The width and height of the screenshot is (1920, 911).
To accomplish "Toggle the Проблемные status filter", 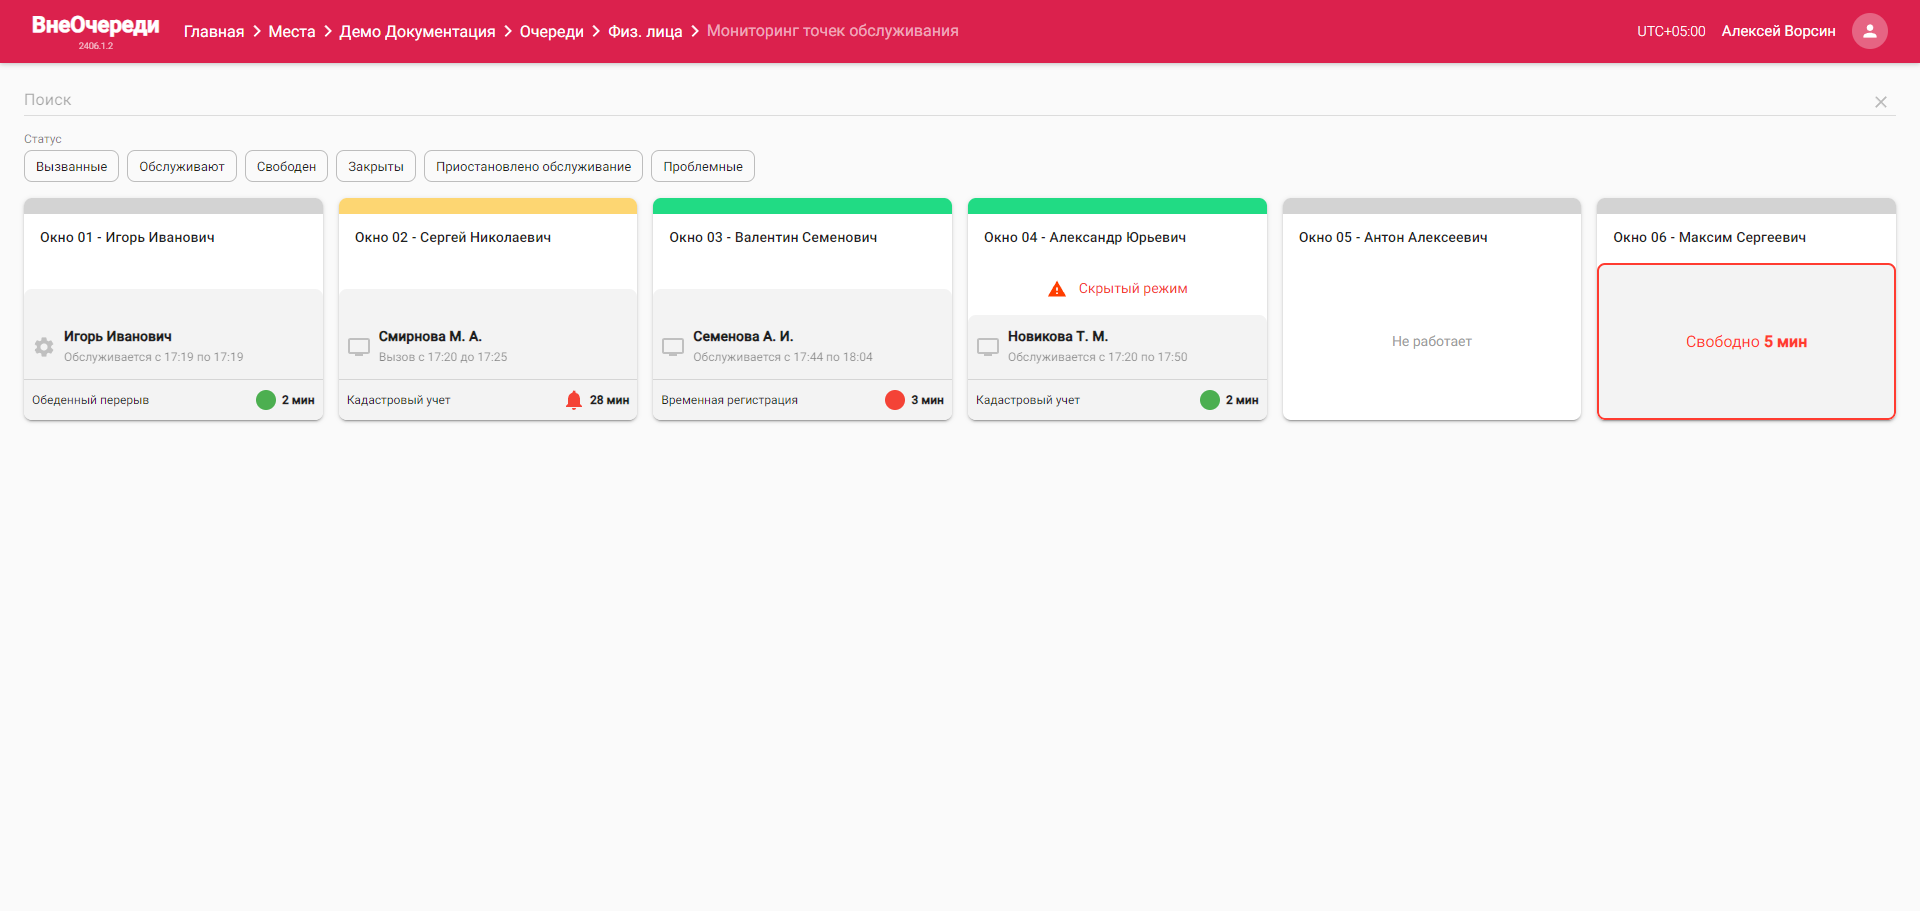I will [x=703, y=166].
